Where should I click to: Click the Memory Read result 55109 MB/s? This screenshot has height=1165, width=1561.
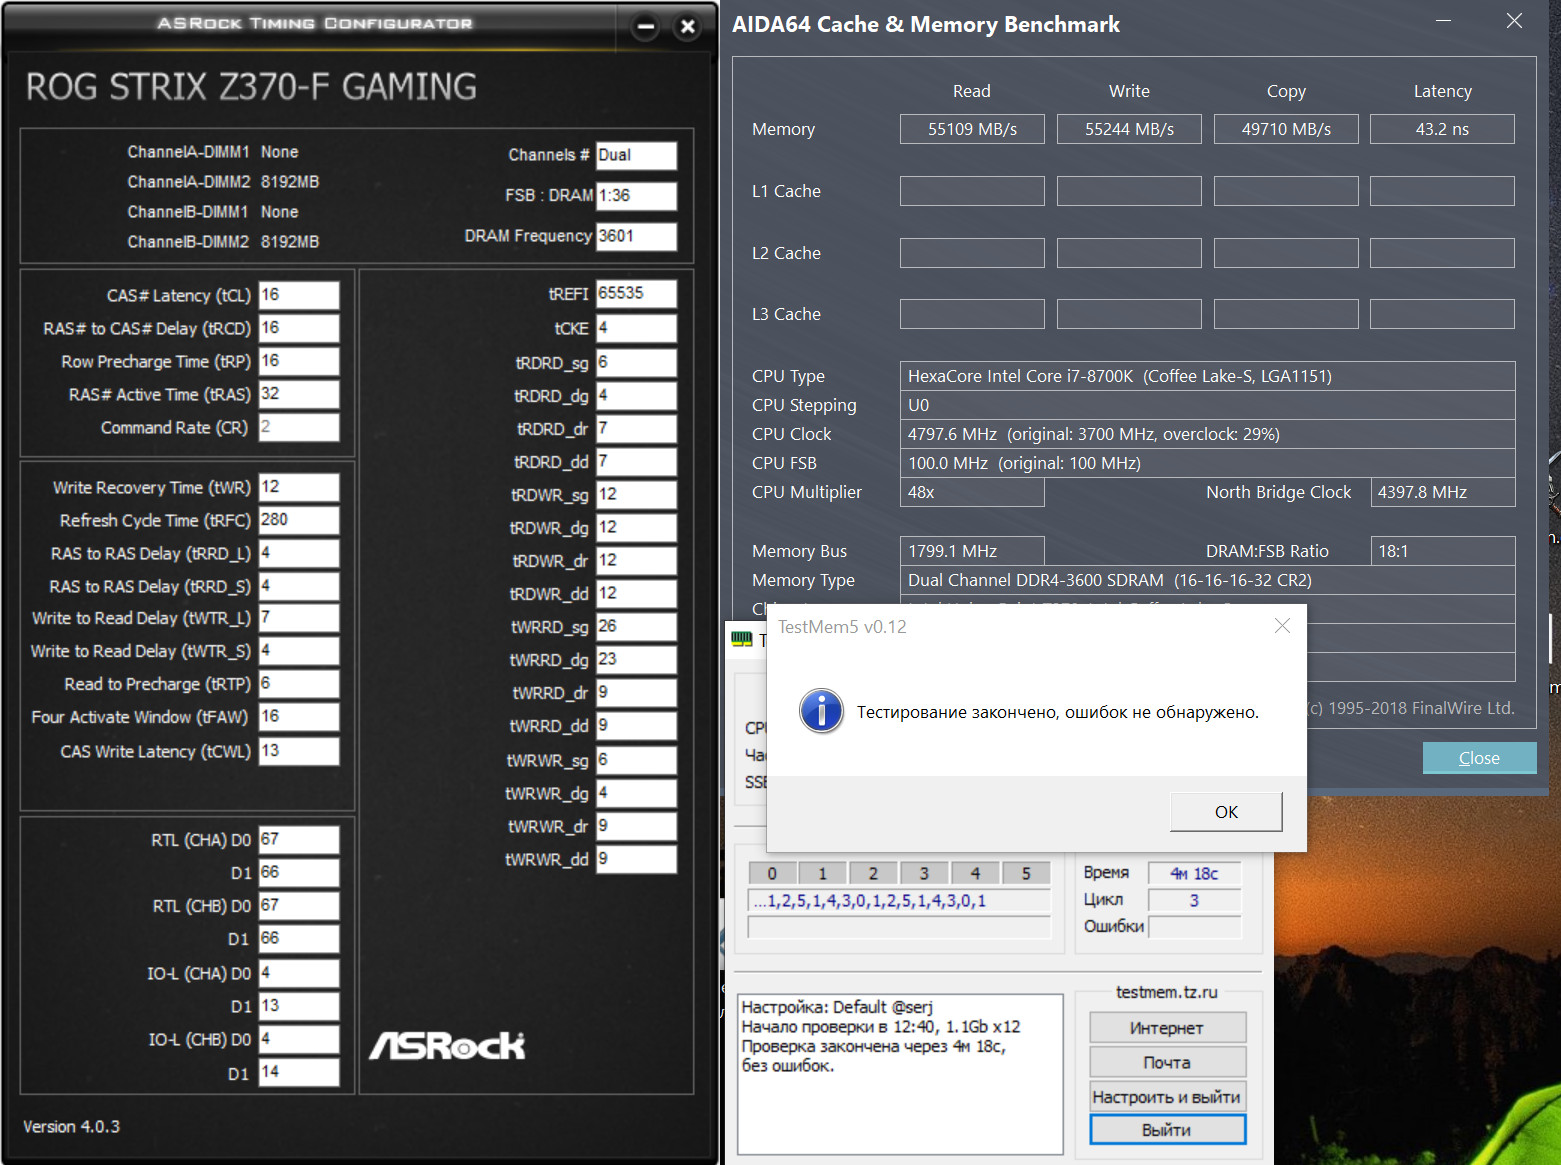pos(972,129)
